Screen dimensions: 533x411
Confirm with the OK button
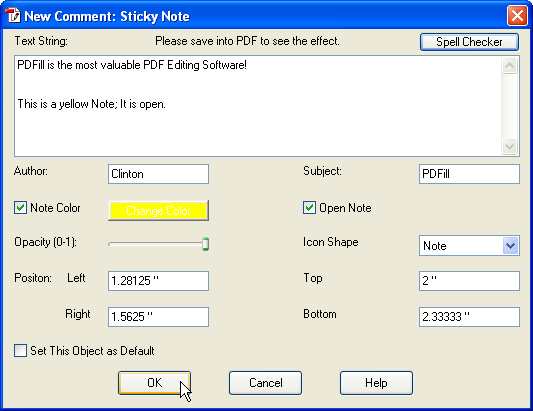click(154, 383)
